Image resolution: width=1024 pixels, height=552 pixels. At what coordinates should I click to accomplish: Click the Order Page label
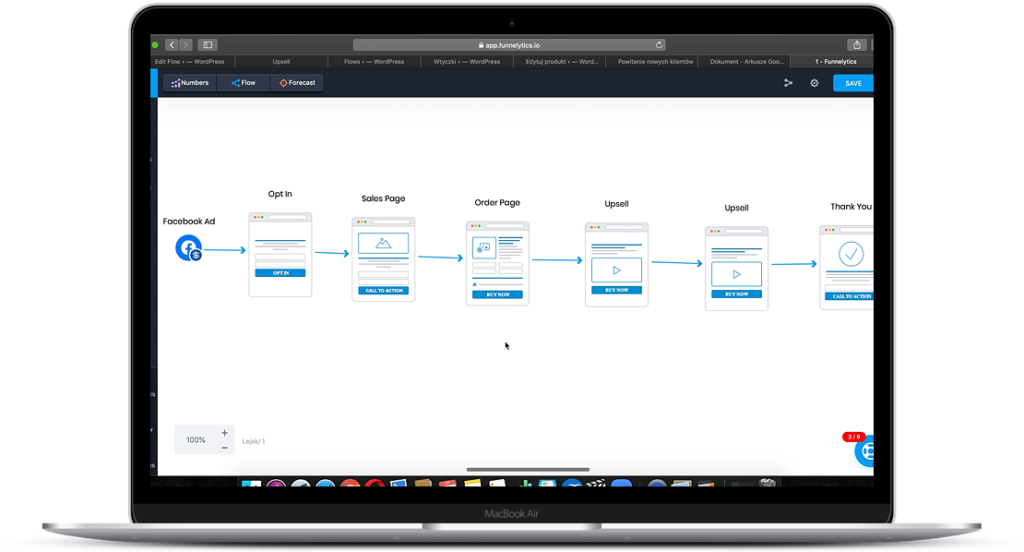(x=498, y=203)
